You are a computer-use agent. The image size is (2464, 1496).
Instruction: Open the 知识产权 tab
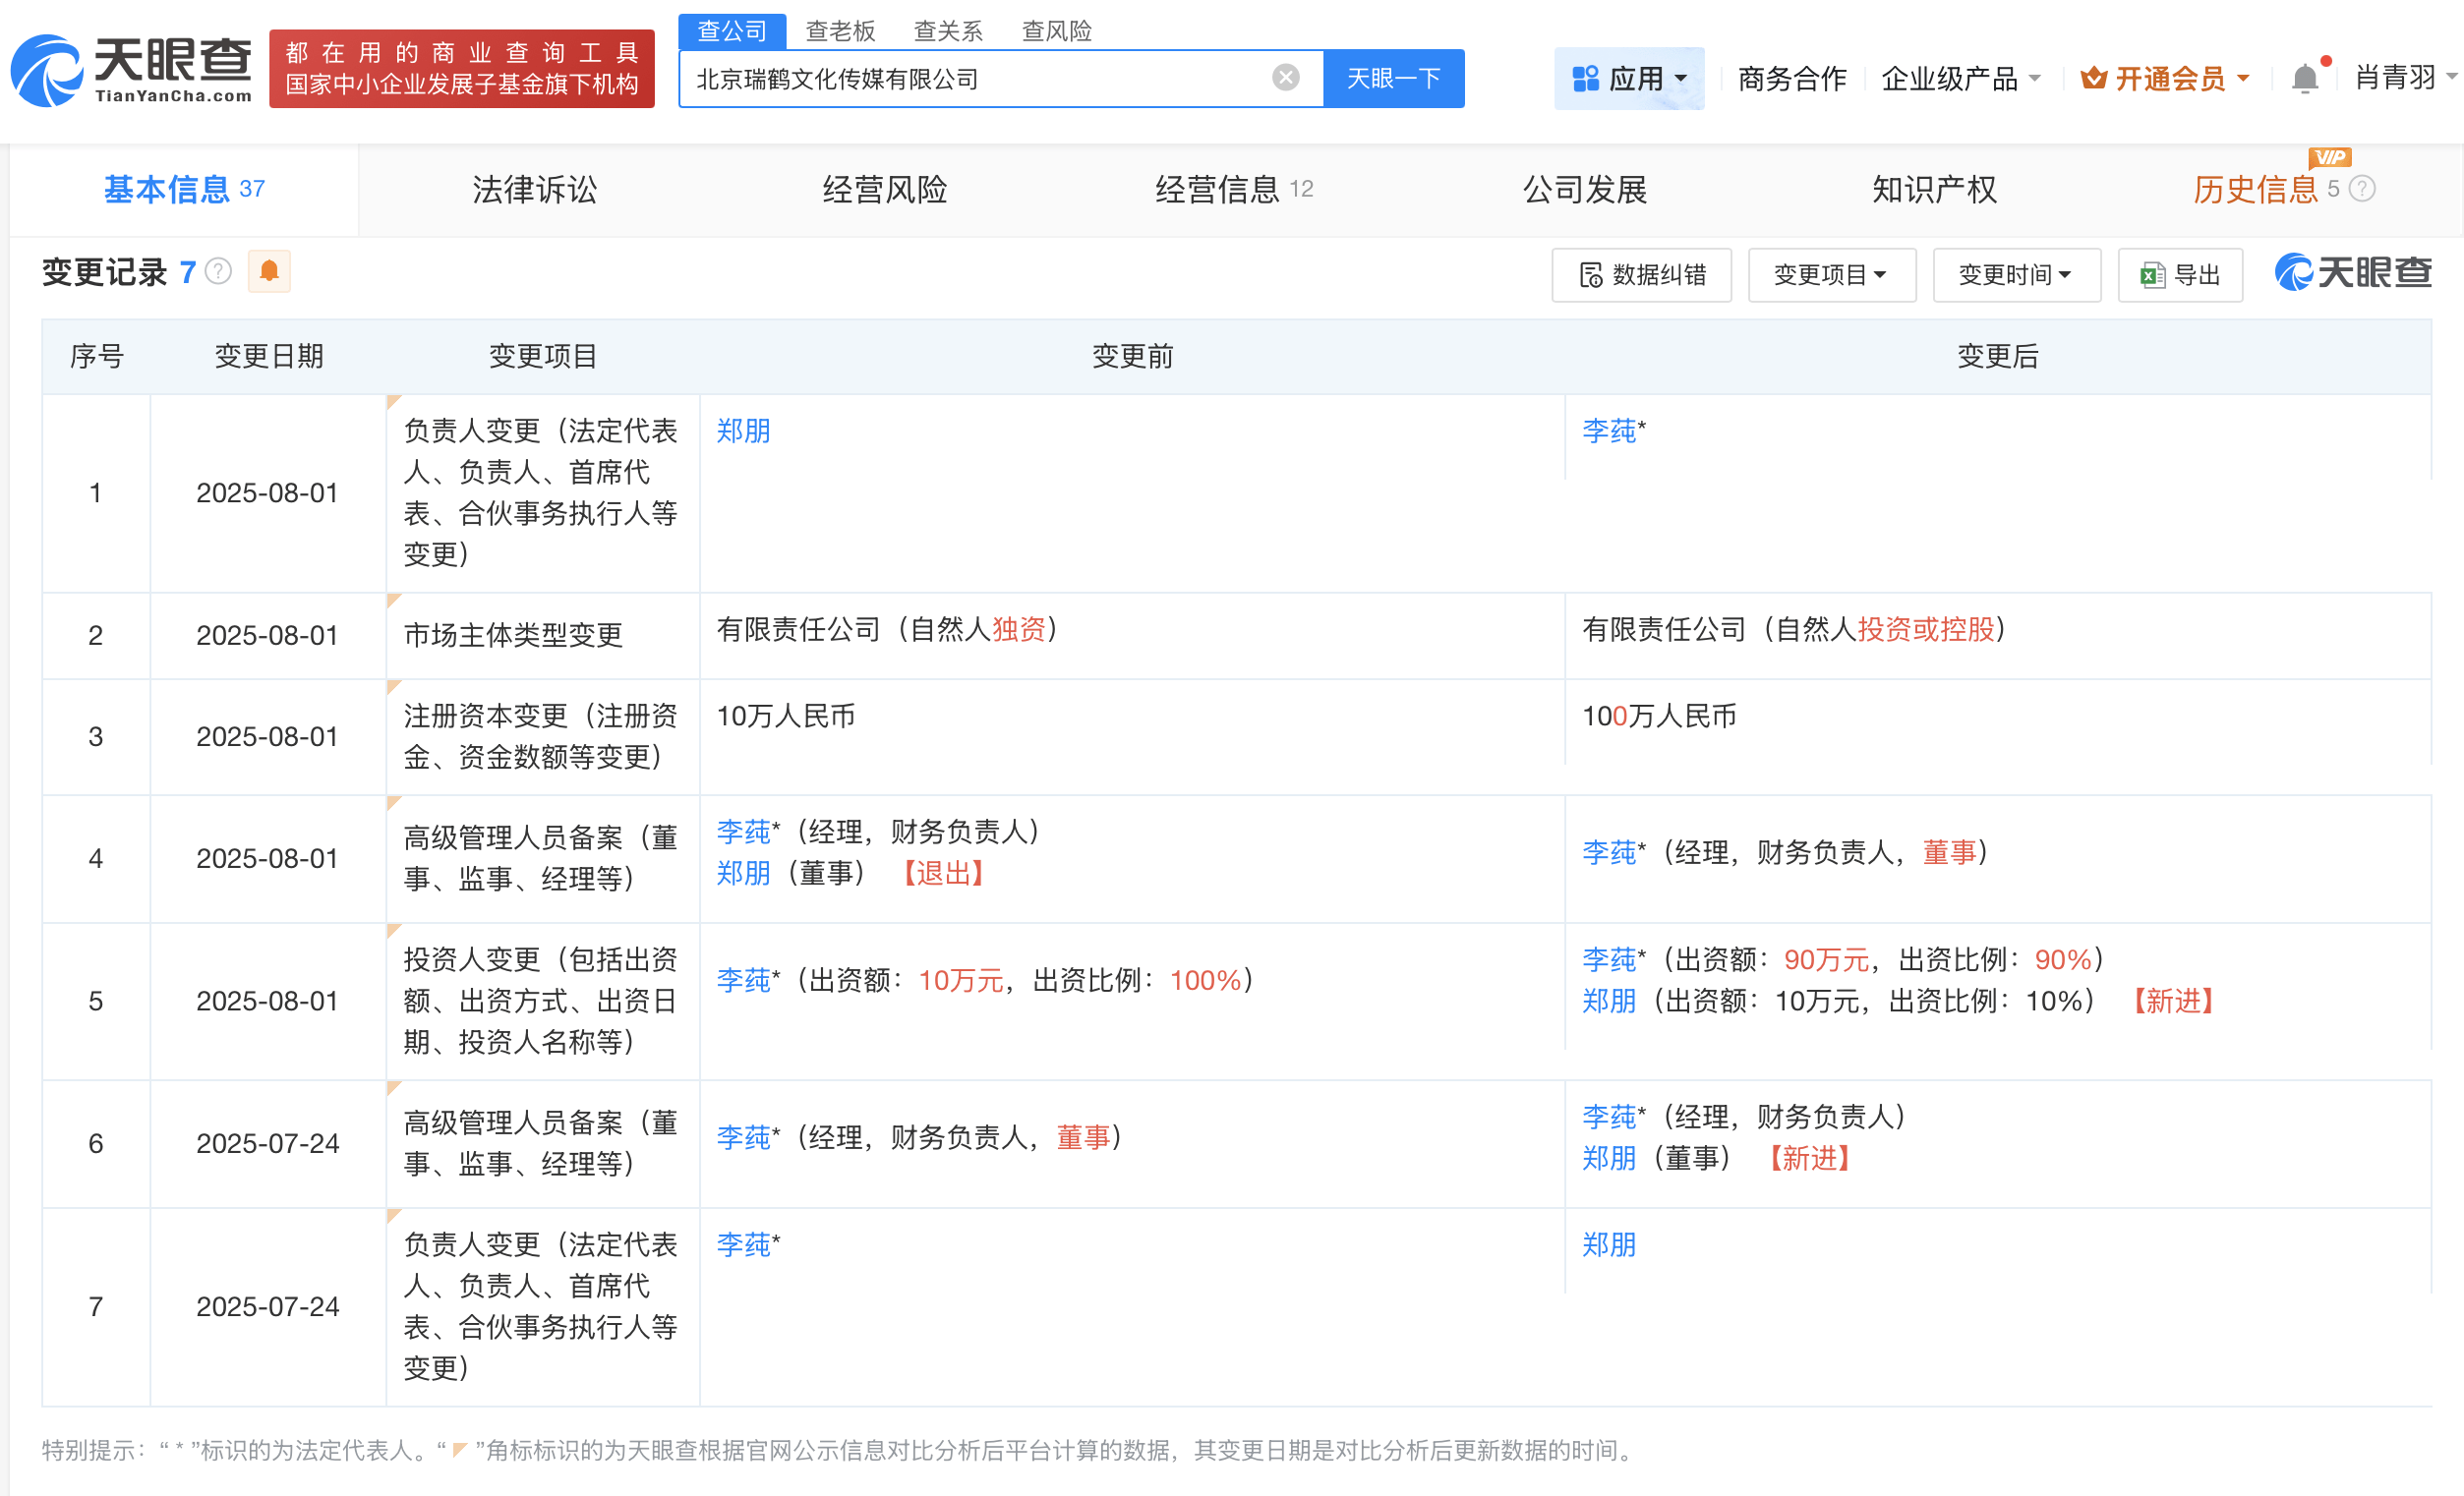[x=1933, y=189]
